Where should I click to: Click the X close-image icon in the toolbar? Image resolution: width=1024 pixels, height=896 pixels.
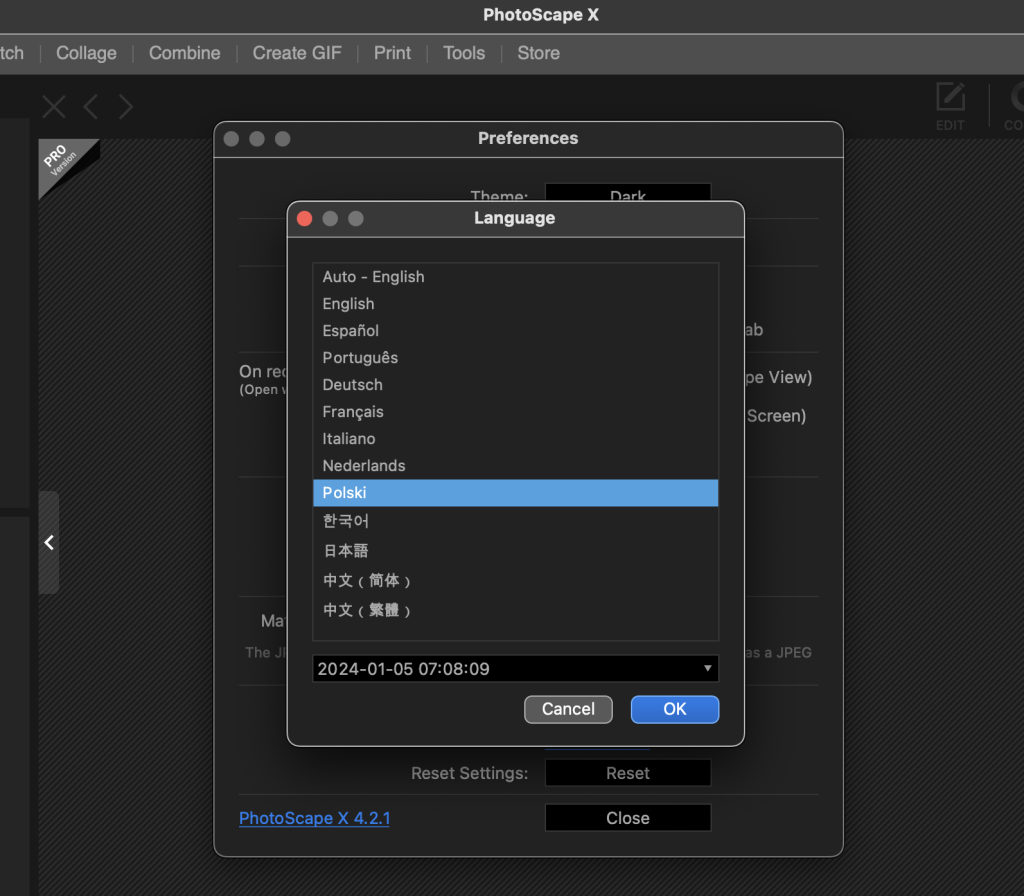53,107
